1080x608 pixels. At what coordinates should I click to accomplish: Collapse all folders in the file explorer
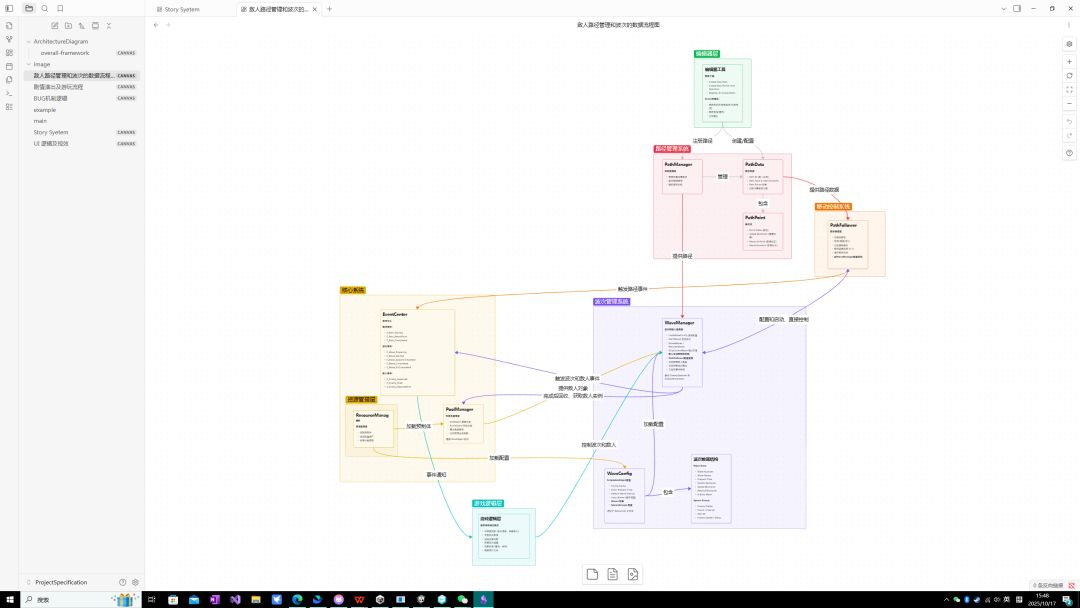tap(109, 25)
